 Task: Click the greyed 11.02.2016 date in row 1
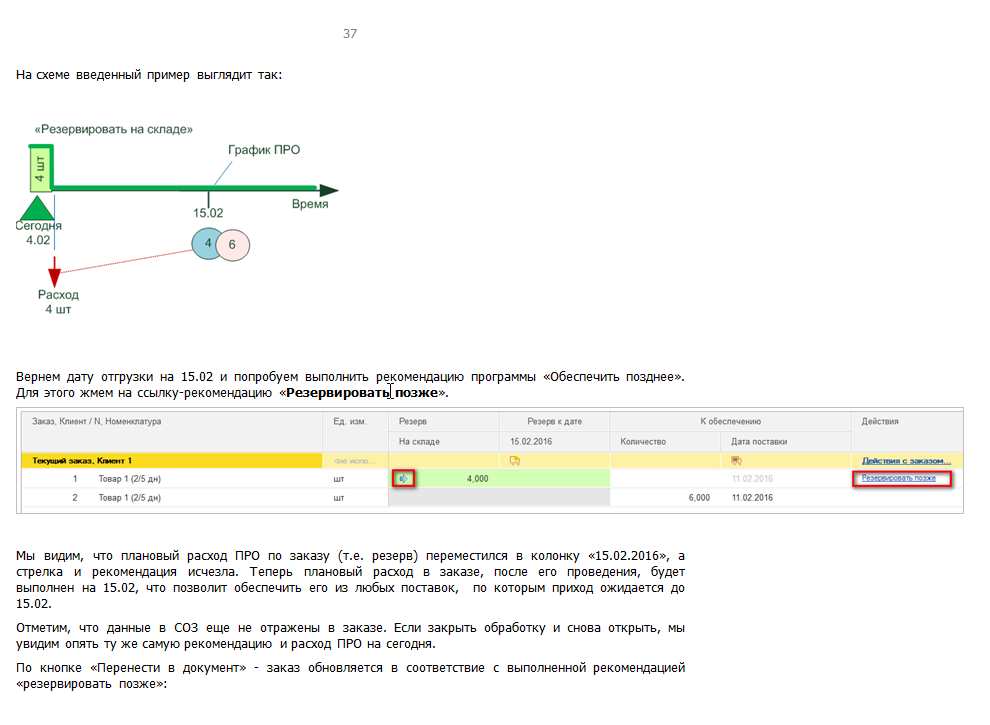(752, 479)
